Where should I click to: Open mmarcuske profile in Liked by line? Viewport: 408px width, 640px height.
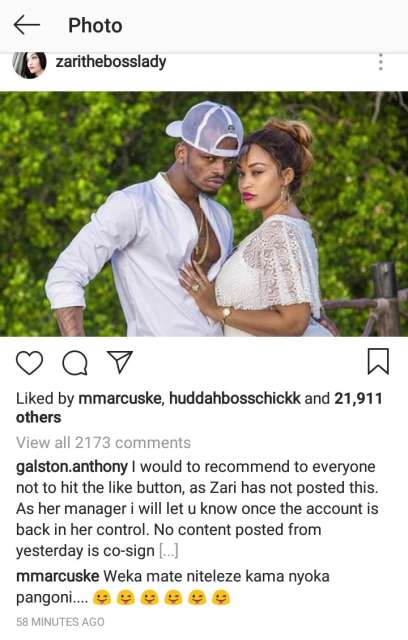tap(120, 398)
